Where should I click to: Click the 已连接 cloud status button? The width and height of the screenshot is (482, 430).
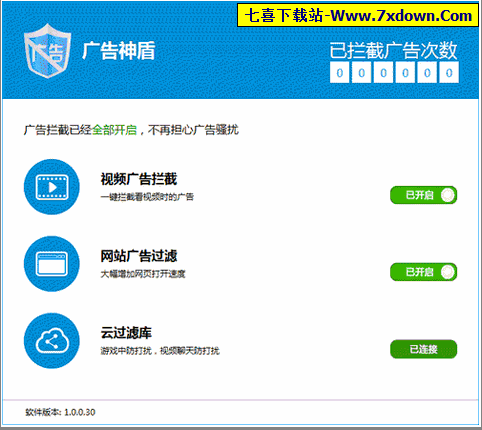pos(423,349)
